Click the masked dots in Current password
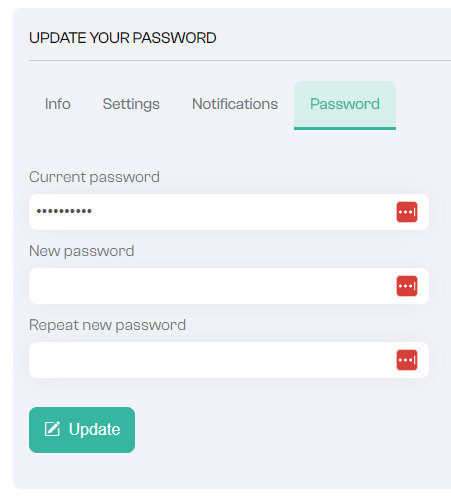Image resolution: width=451 pixels, height=502 pixels. 64,211
